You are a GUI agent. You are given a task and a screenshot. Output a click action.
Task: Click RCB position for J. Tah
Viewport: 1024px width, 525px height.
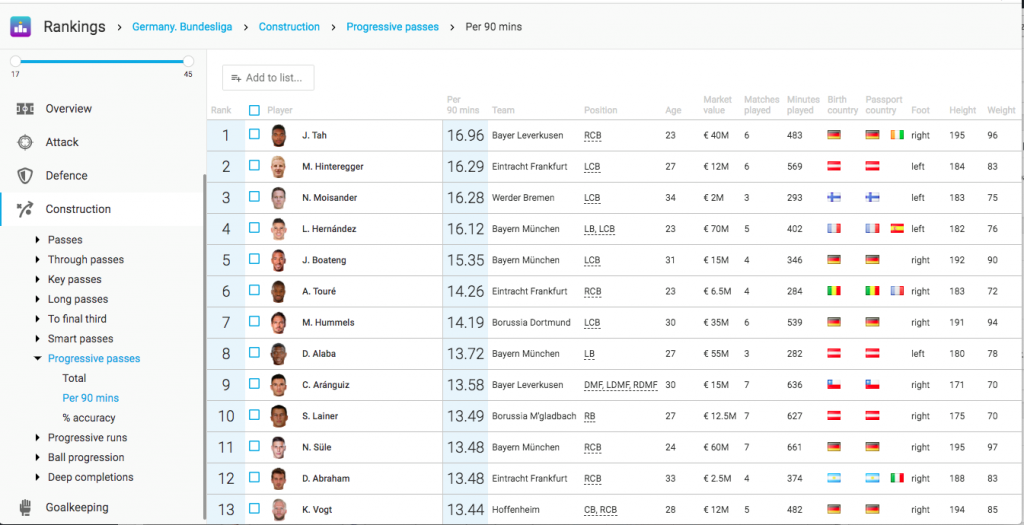click(x=593, y=136)
